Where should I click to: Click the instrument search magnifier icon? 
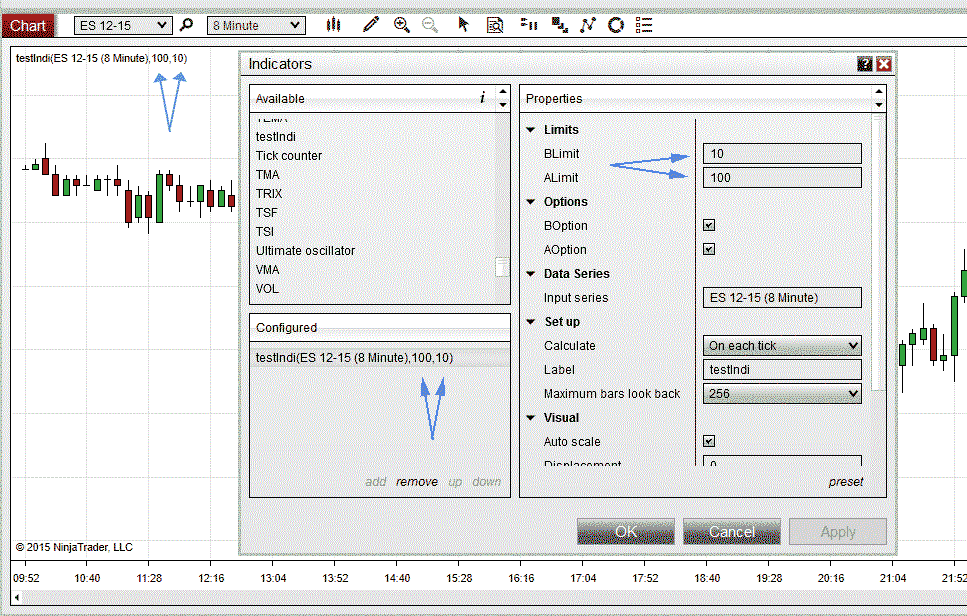click(186, 25)
